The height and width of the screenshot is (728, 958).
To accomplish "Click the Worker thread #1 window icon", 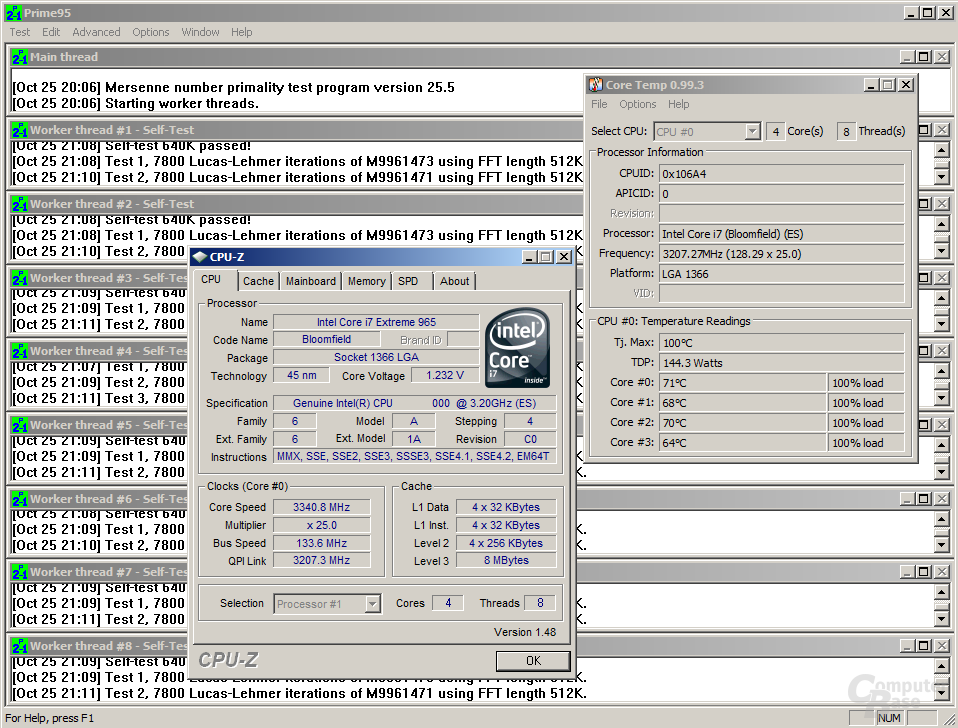I will click(20, 130).
